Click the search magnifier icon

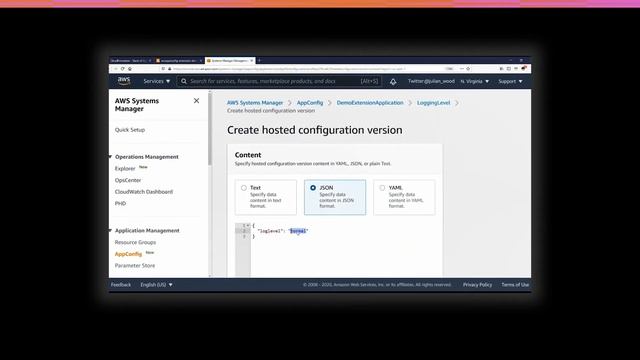[x=184, y=81]
